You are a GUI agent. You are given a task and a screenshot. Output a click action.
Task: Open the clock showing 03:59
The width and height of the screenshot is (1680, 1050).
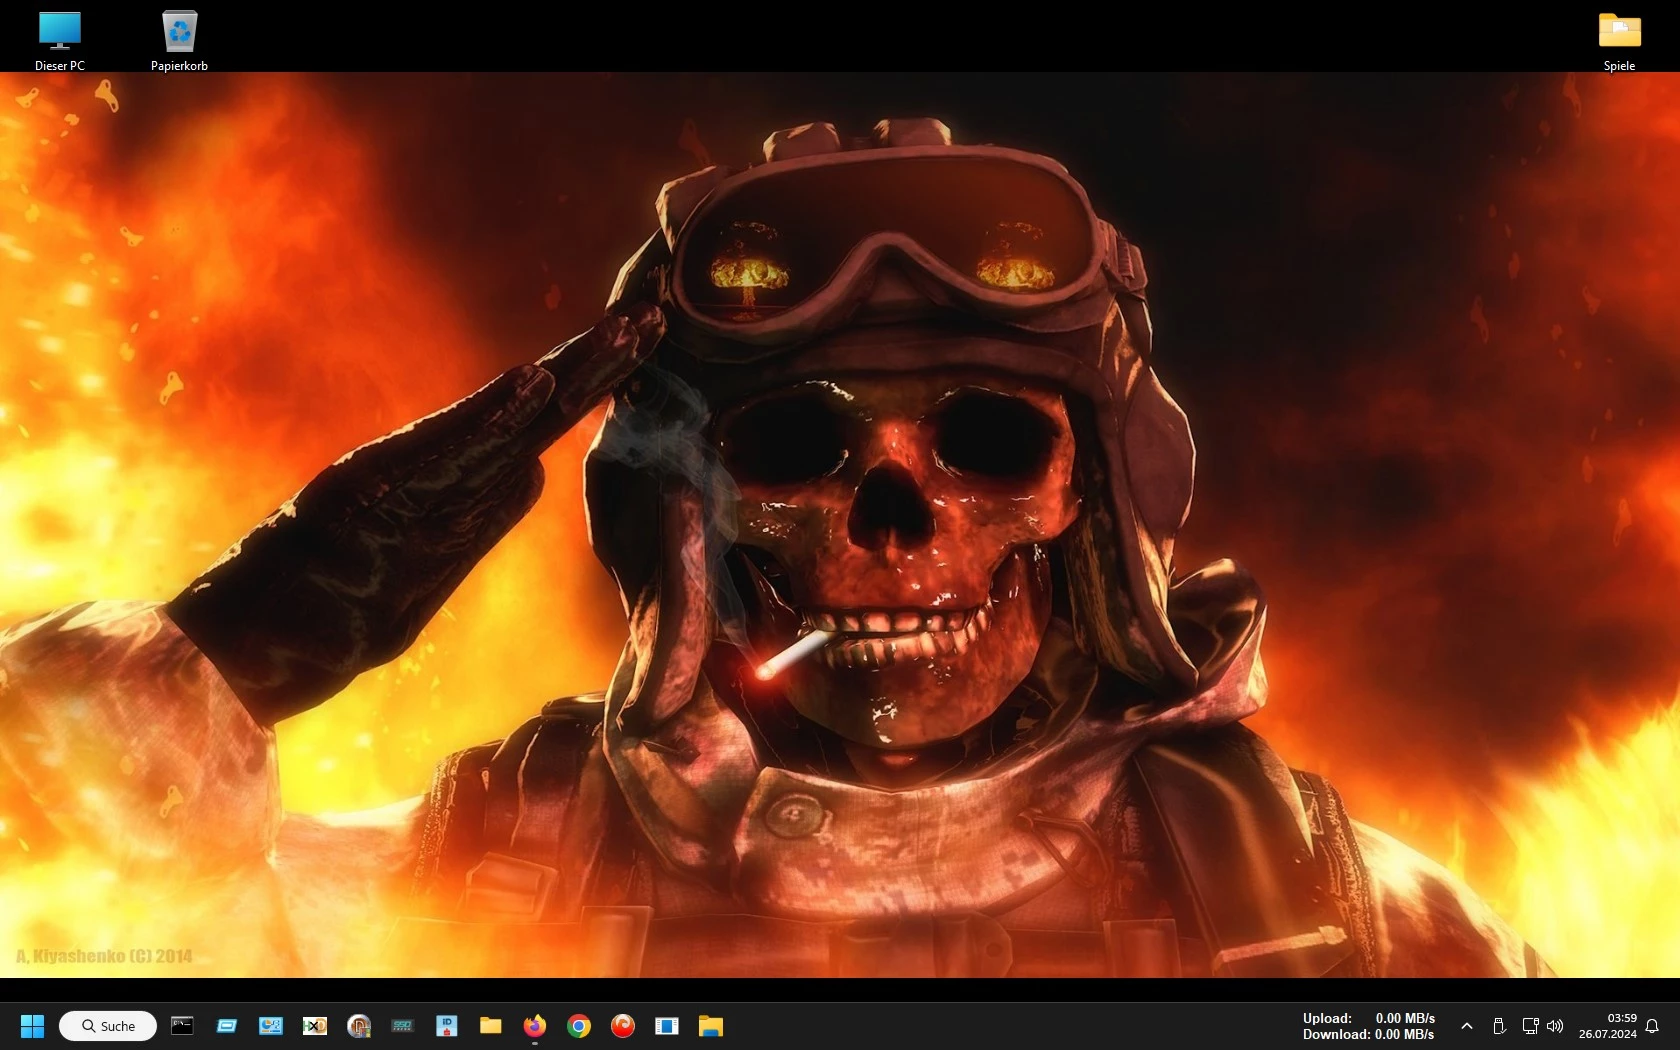1608,1026
